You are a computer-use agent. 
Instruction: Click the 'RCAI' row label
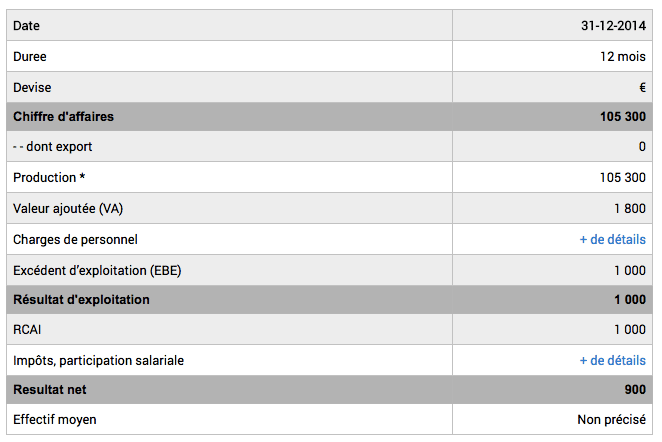click(29, 330)
